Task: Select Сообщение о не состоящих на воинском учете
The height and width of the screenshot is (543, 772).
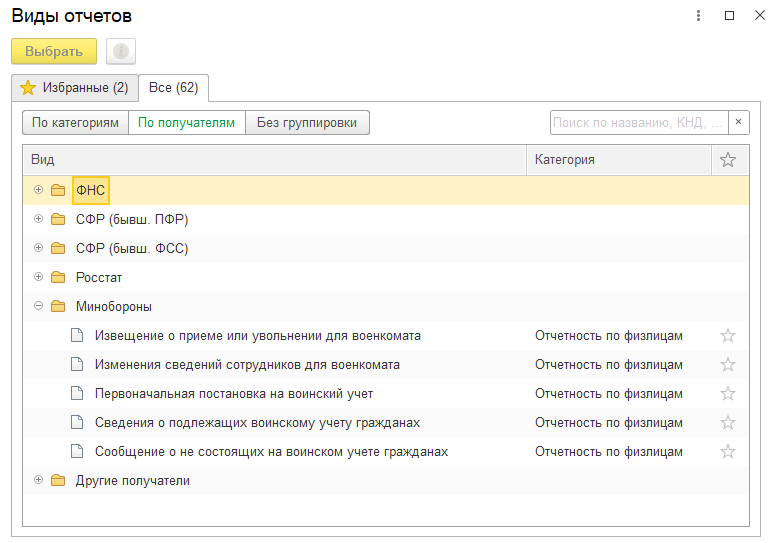Action: pos(271,452)
